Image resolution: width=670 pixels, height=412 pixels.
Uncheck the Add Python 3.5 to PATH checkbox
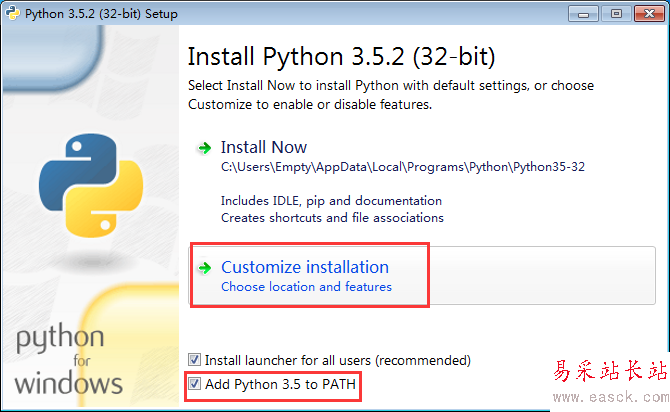[x=195, y=384]
